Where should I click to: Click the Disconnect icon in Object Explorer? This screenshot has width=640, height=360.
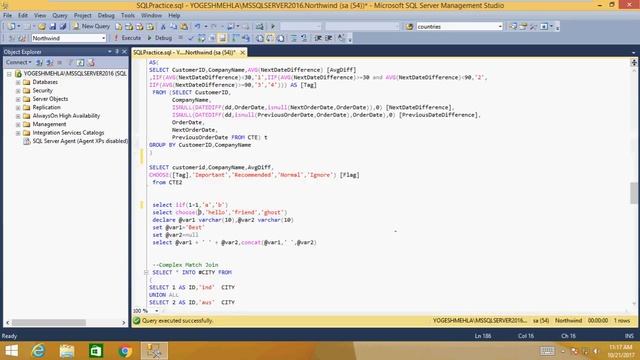click(x=49, y=62)
